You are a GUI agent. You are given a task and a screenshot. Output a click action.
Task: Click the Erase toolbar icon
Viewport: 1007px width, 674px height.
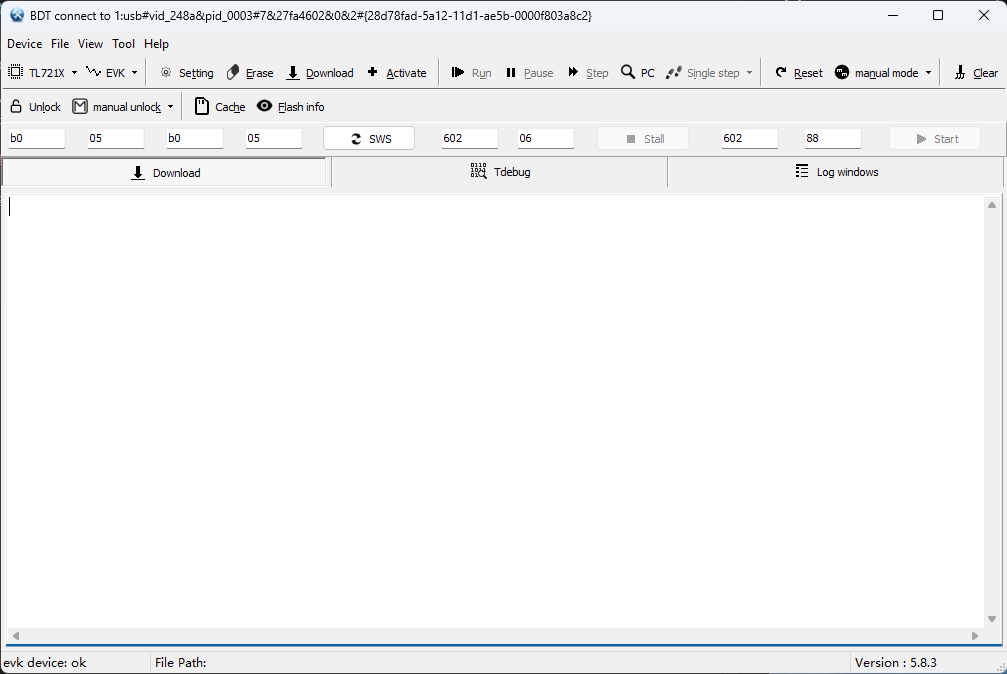coord(233,73)
